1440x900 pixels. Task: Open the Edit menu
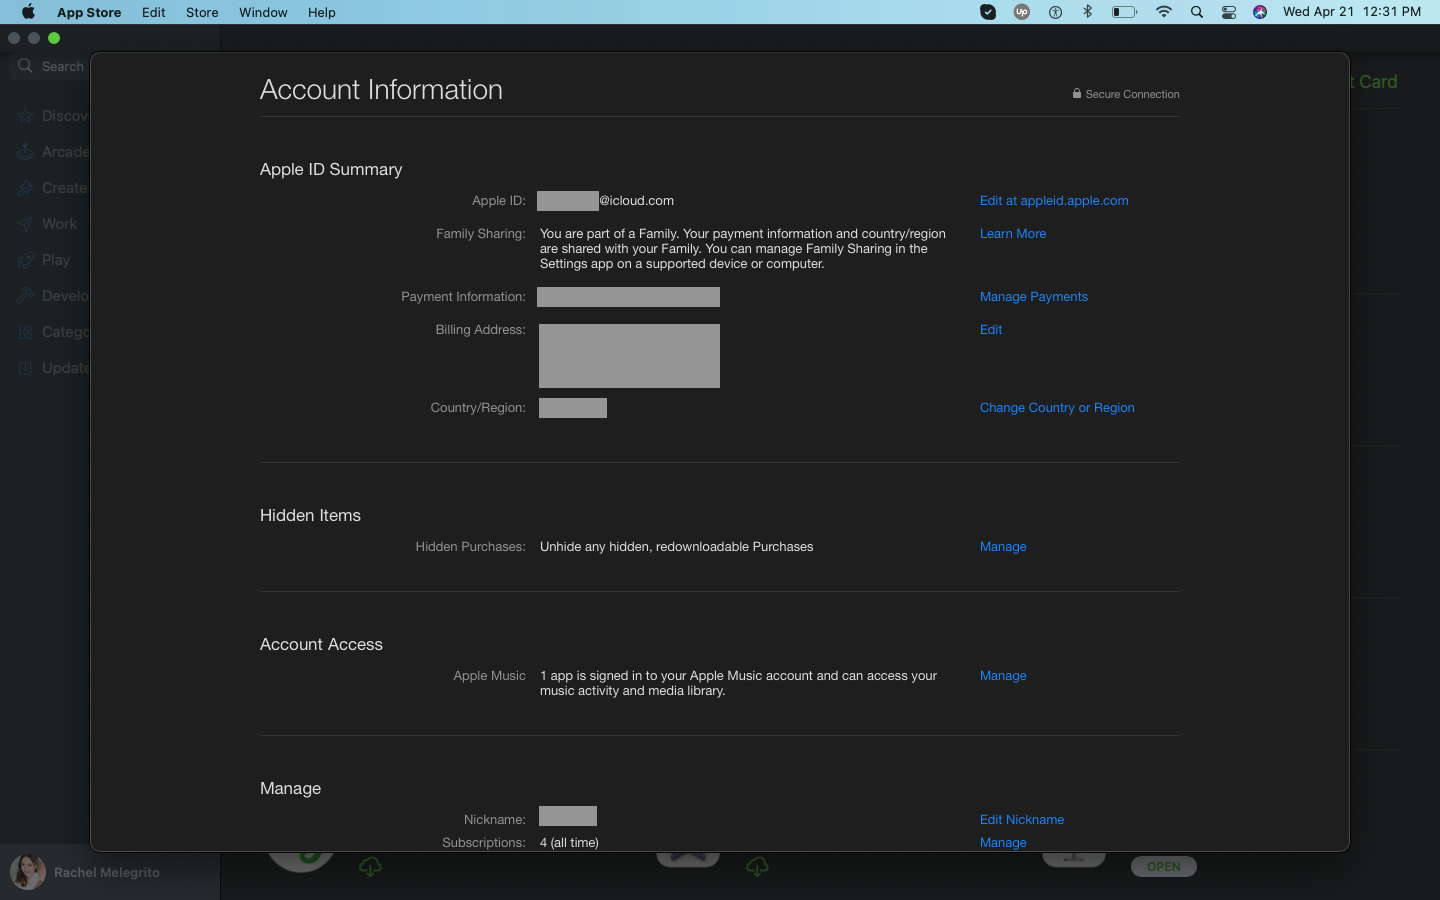tap(153, 12)
